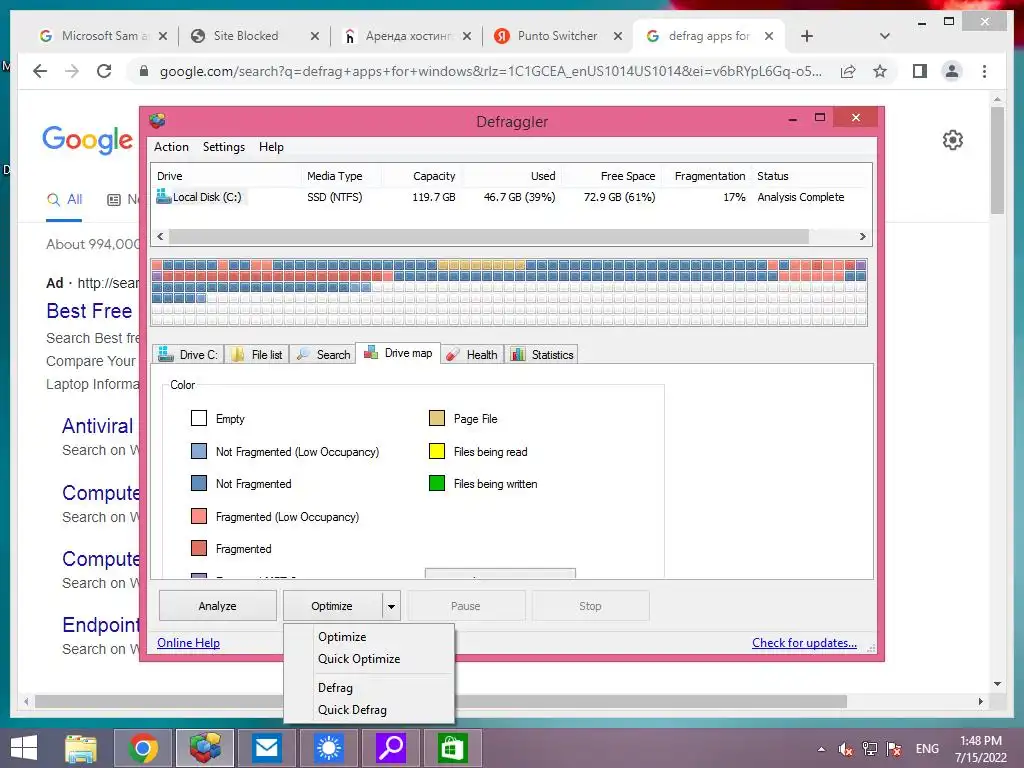Image resolution: width=1024 pixels, height=768 pixels.
Task: Open the Settings menu in Defraggler
Action: [223, 147]
